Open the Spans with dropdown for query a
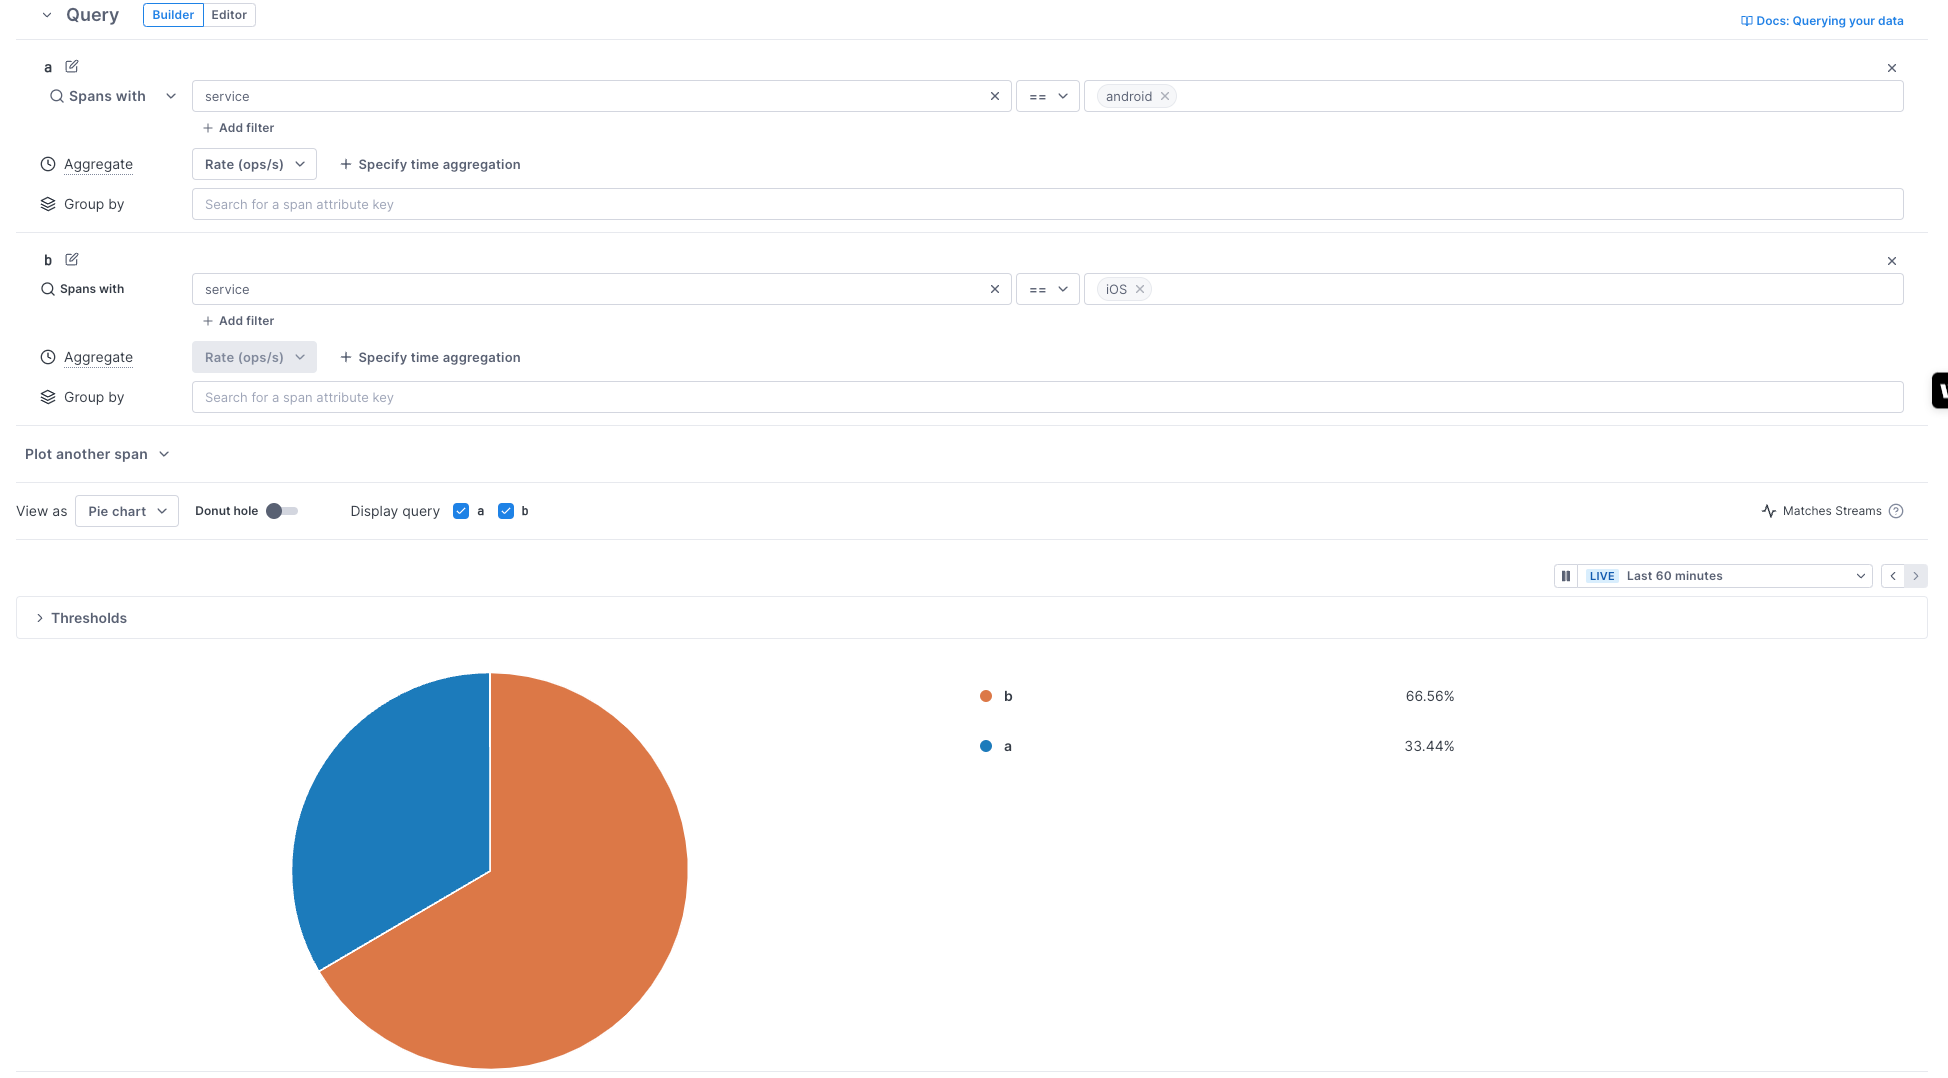The height and width of the screenshot is (1078, 1948). [114, 96]
